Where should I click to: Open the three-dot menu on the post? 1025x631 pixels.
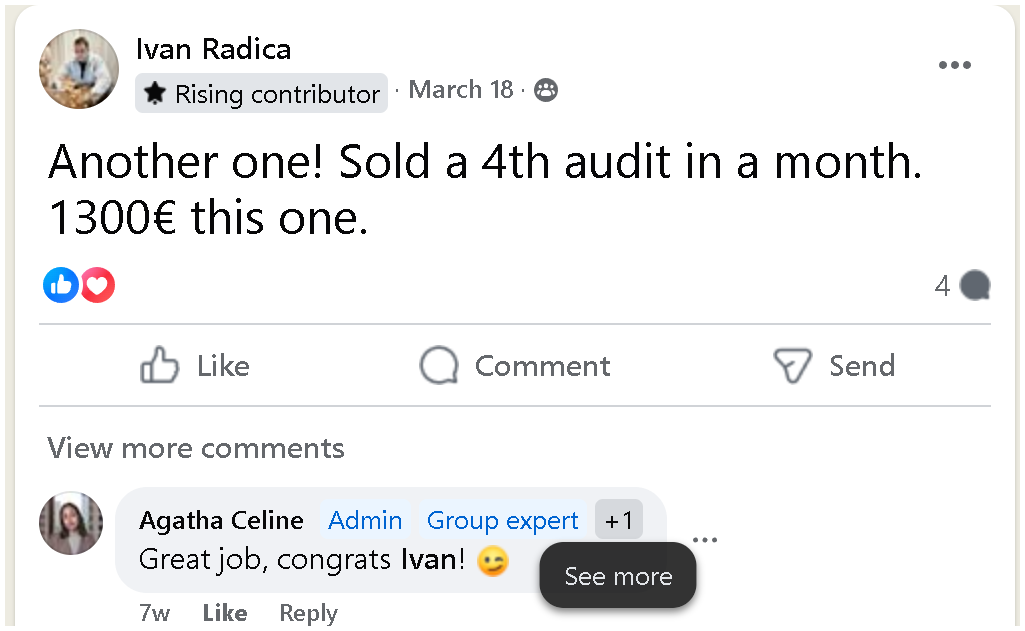[955, 64]
